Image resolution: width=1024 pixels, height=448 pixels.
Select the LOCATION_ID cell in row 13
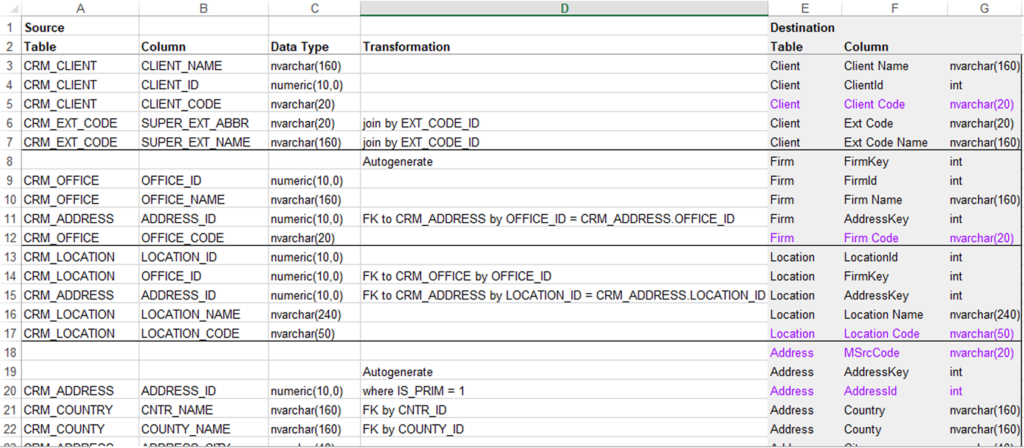point(203,257)
